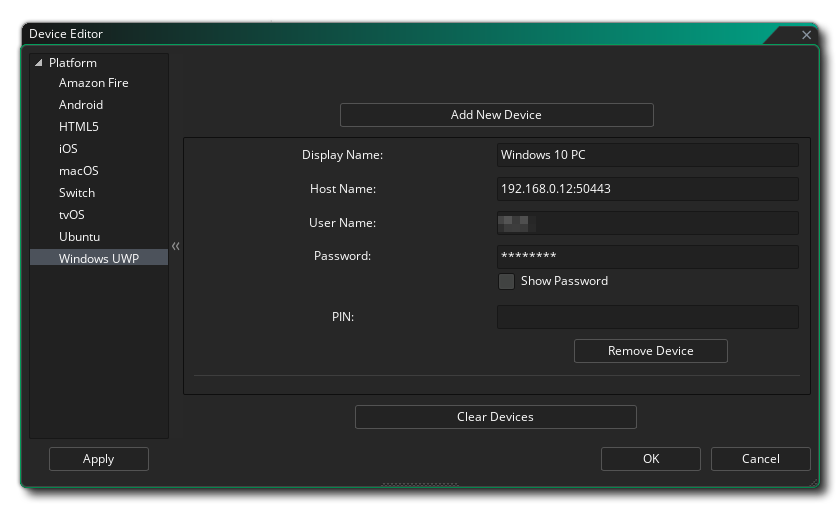Open macOS platform devices
The width and height of the screenshot is (840, 508).
point(78,171)
